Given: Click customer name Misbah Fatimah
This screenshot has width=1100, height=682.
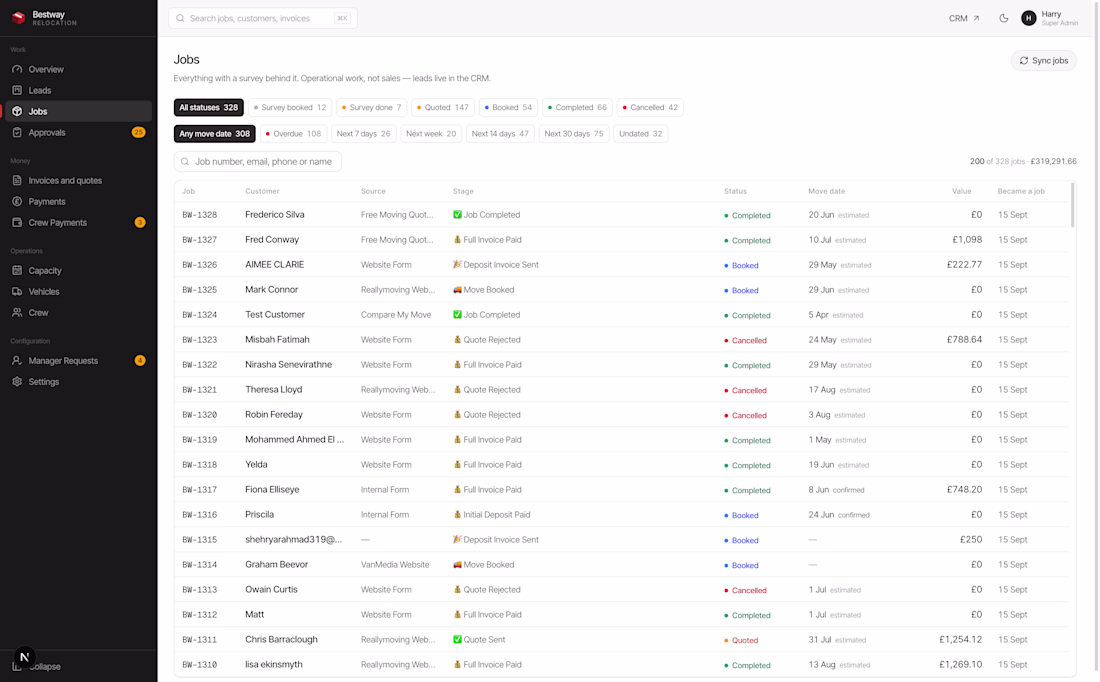Looking at the screenshot, I should pyautogui.click(x=277, y=340).
